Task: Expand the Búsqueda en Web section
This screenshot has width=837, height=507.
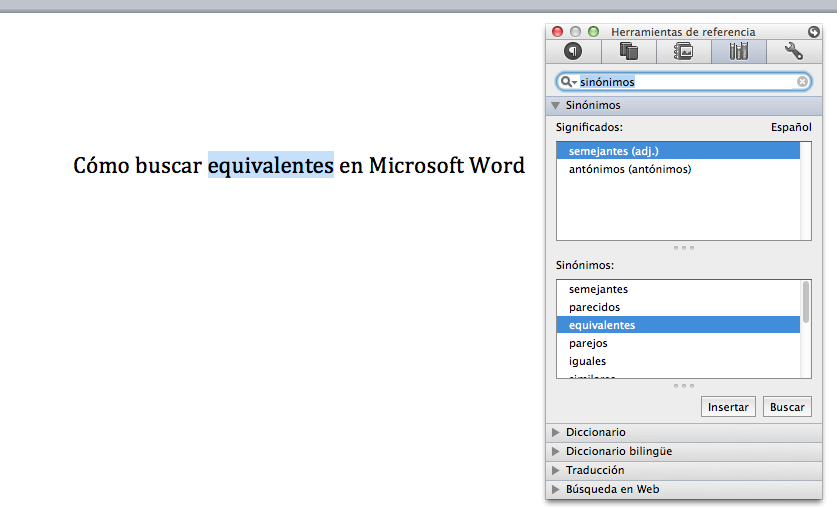Action: click(x=555, y=489)
